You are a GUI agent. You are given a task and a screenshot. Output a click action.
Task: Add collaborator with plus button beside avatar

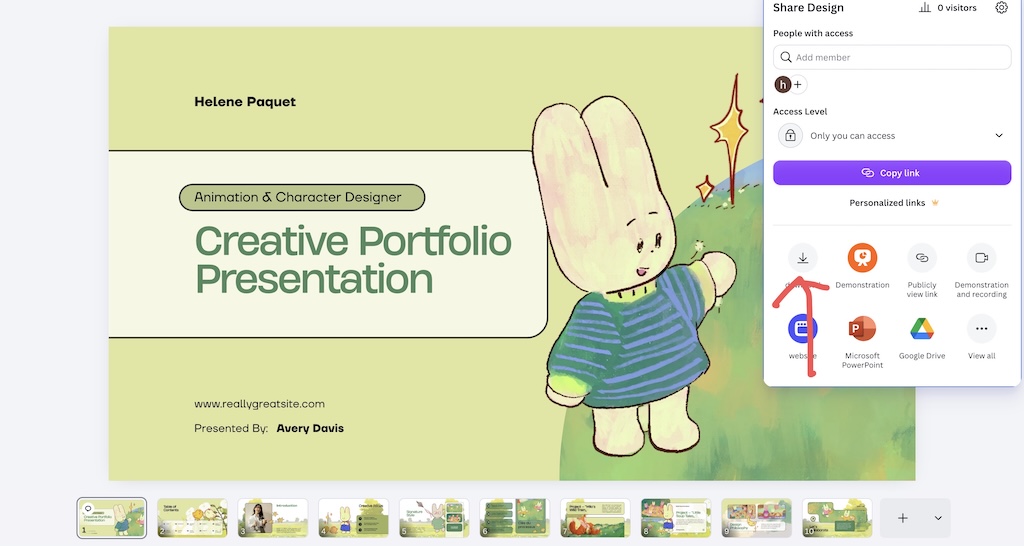[x=798, y=84]
